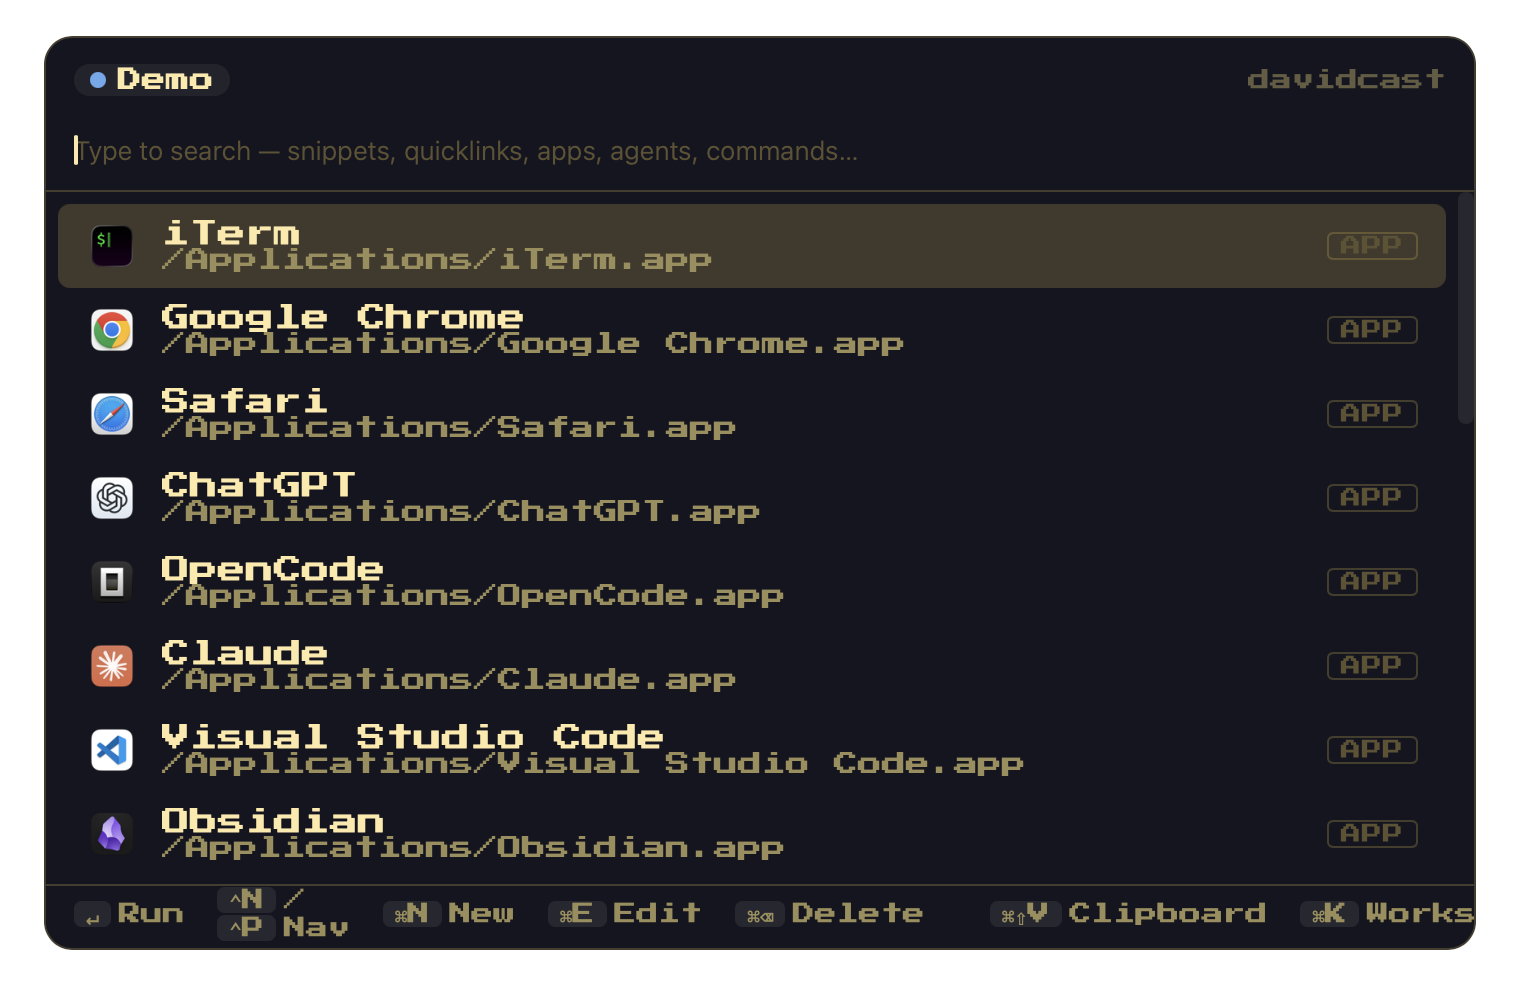Open the Clipboard action label
Screen dimensions: 1520x1002
coord(1167,913)
